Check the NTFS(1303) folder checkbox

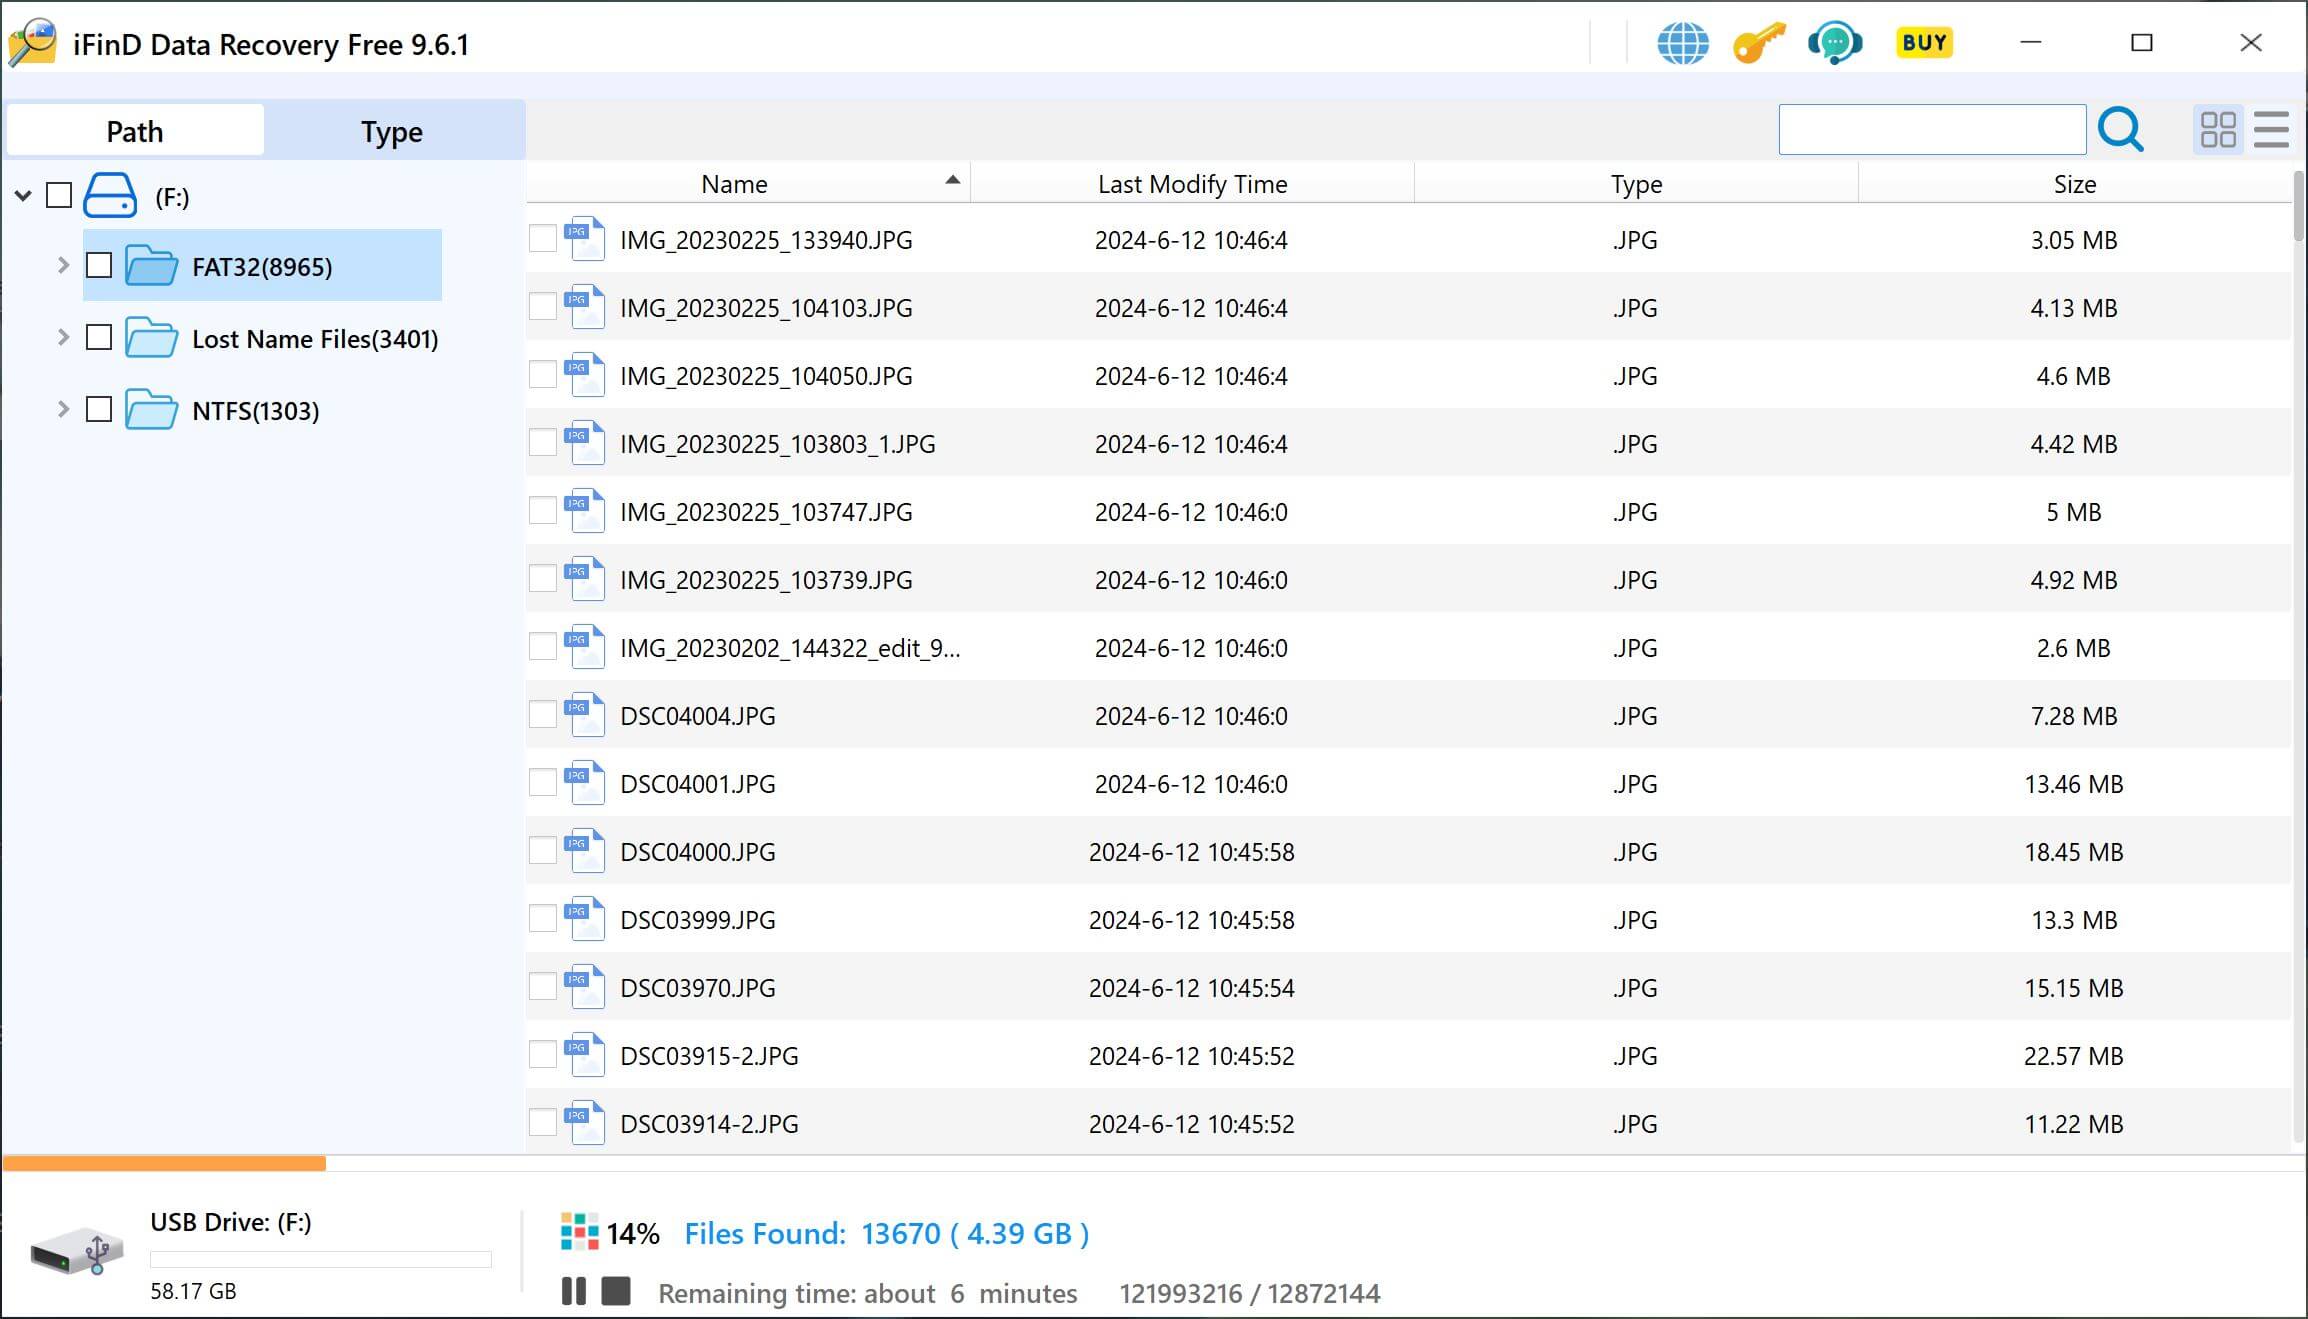[99, 409]
